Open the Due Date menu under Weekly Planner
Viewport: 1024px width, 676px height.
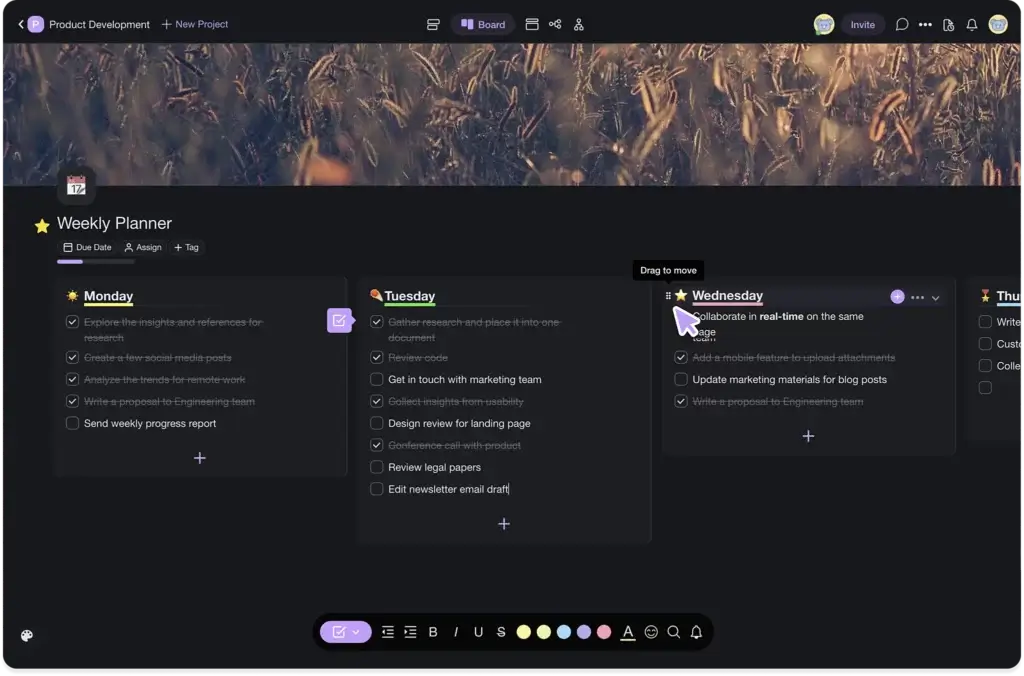88,247
